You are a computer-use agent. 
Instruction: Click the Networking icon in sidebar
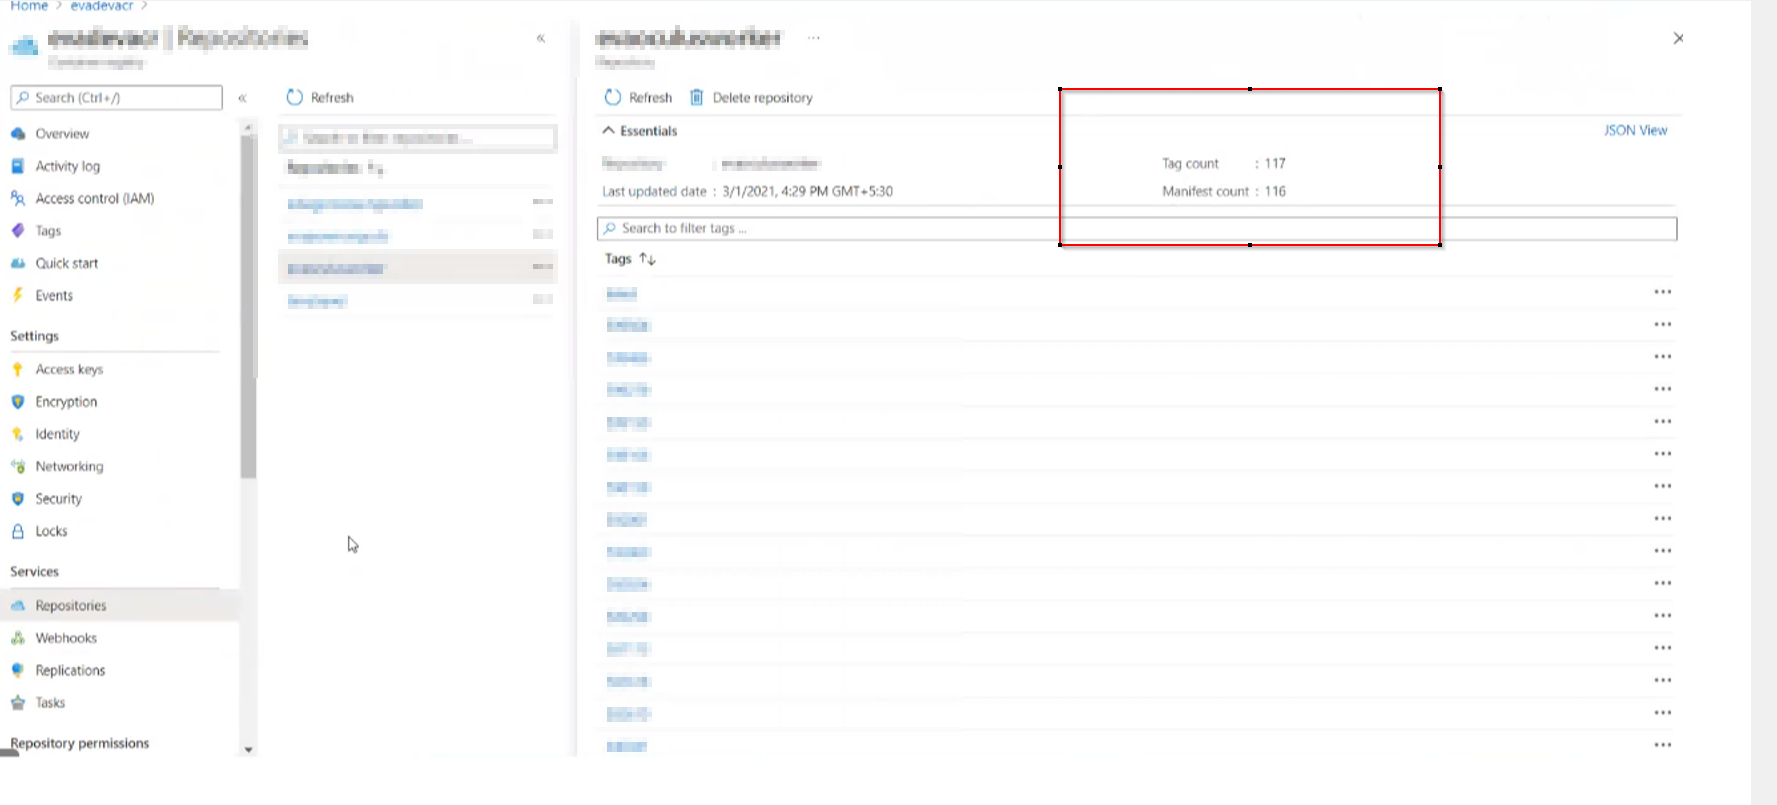[x=18, y=466]
